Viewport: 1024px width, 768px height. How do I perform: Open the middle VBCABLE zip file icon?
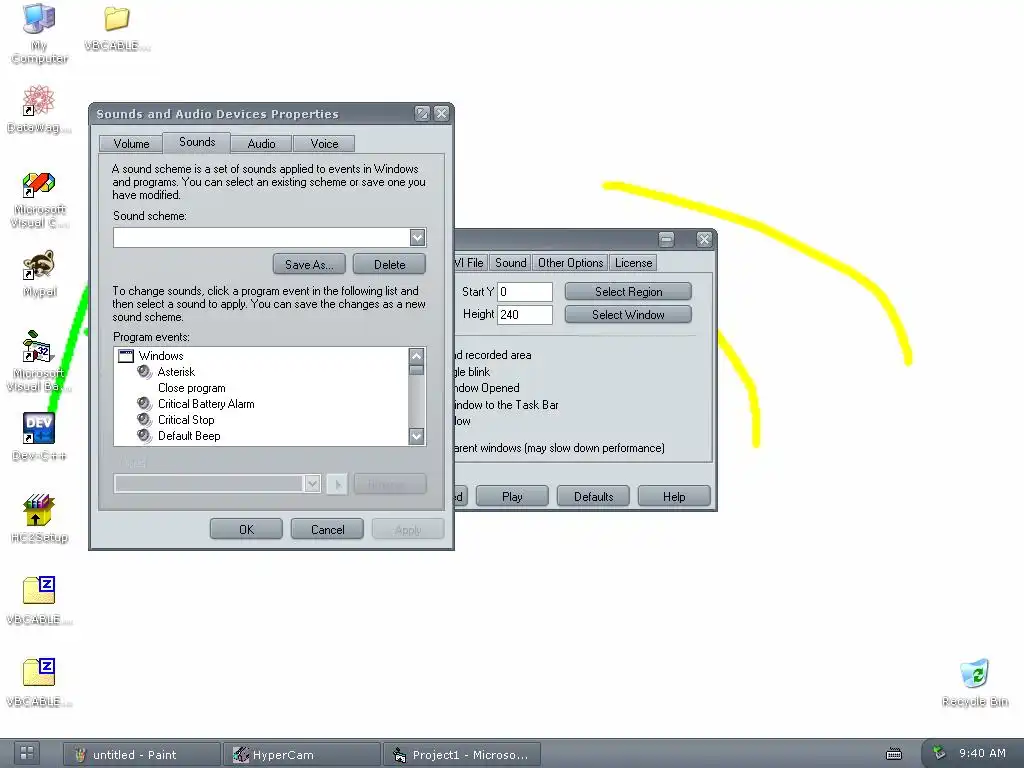point(39,600)
